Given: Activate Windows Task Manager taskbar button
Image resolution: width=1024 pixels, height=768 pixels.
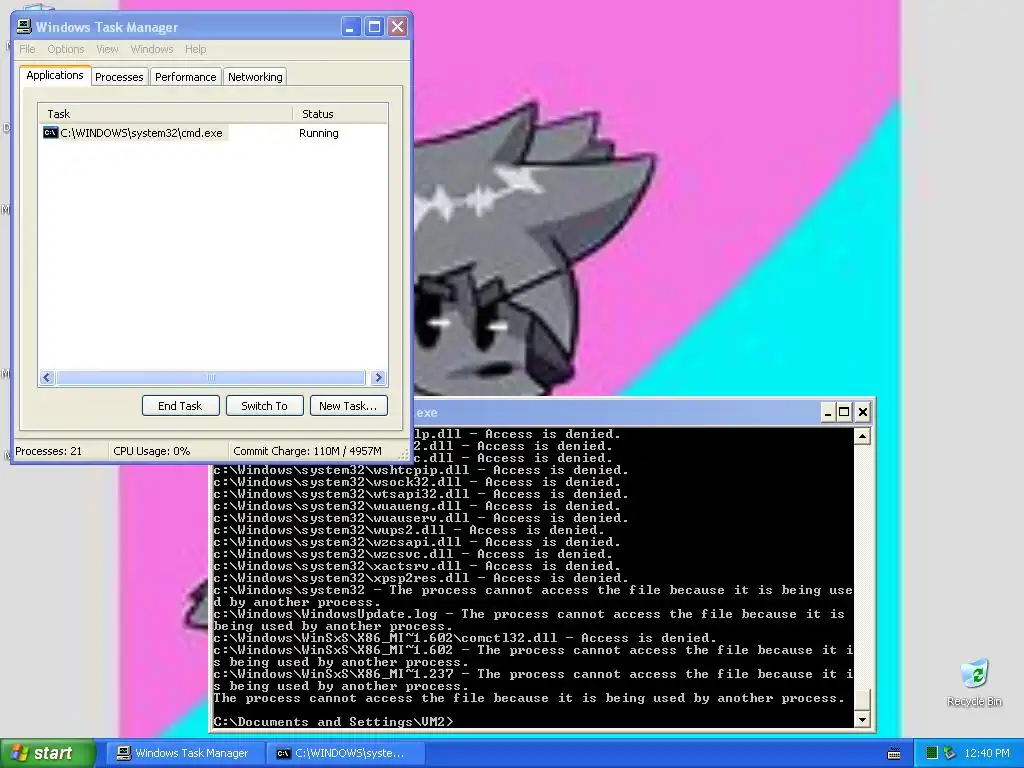Looking at the screenshot, I should tap(184, 753).
